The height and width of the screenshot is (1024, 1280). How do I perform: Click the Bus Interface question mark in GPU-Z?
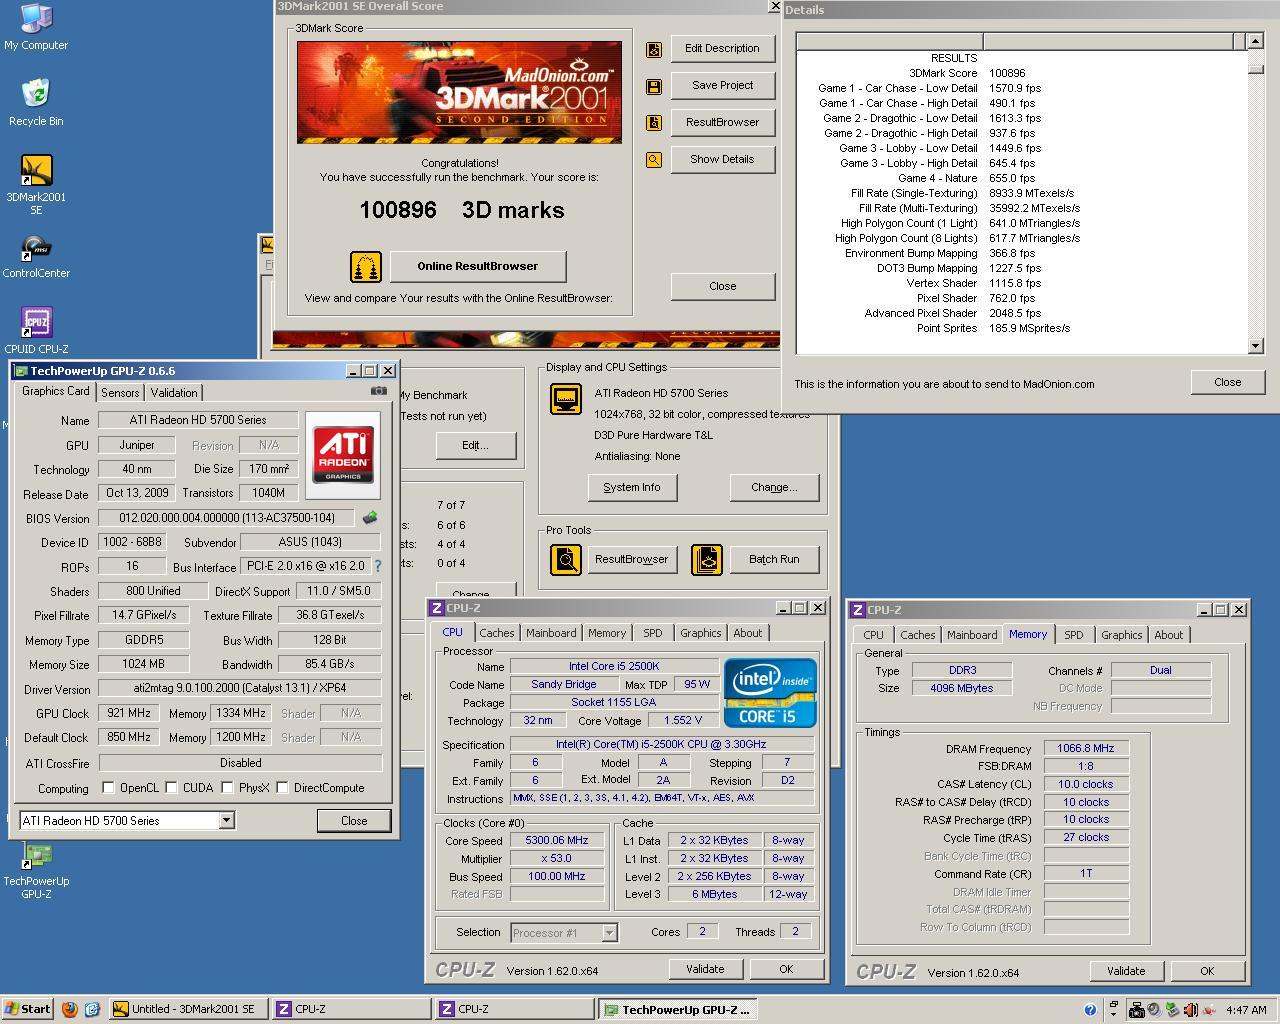378,566
